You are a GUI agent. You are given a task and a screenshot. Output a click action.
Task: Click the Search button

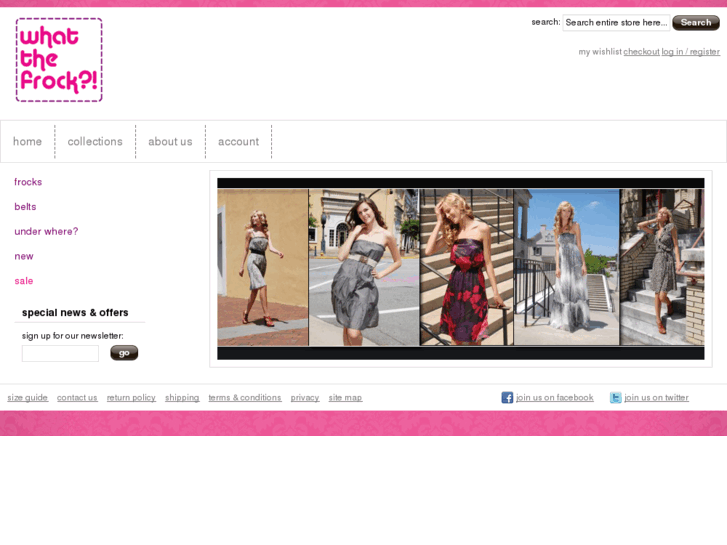(696, 22)
